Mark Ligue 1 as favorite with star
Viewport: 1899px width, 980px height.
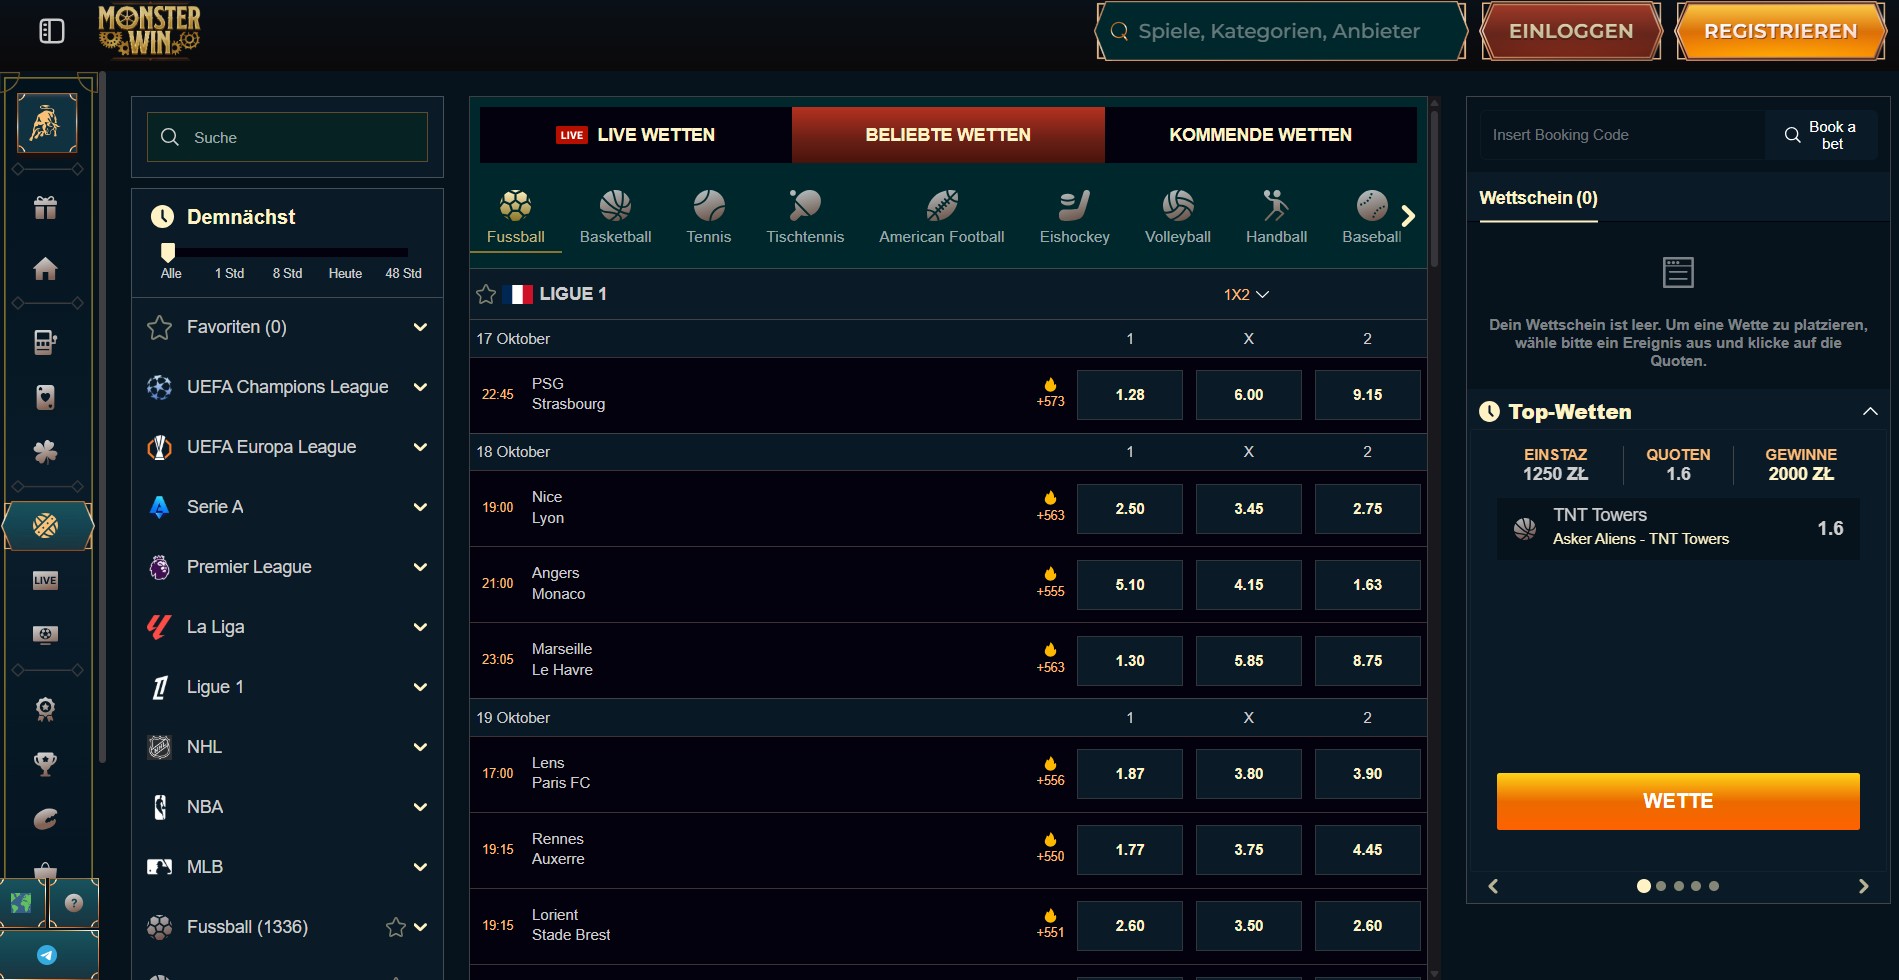486,294
